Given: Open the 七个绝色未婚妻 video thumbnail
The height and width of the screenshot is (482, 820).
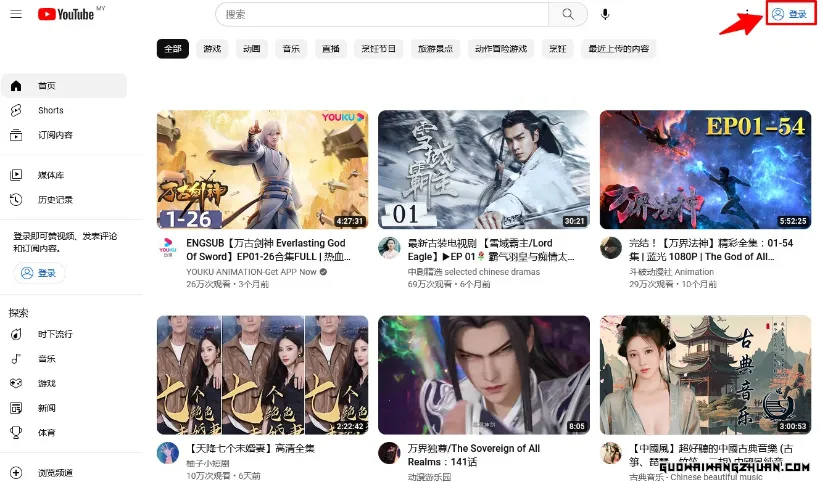Looking at the screenshot, I should pos(263,375).
